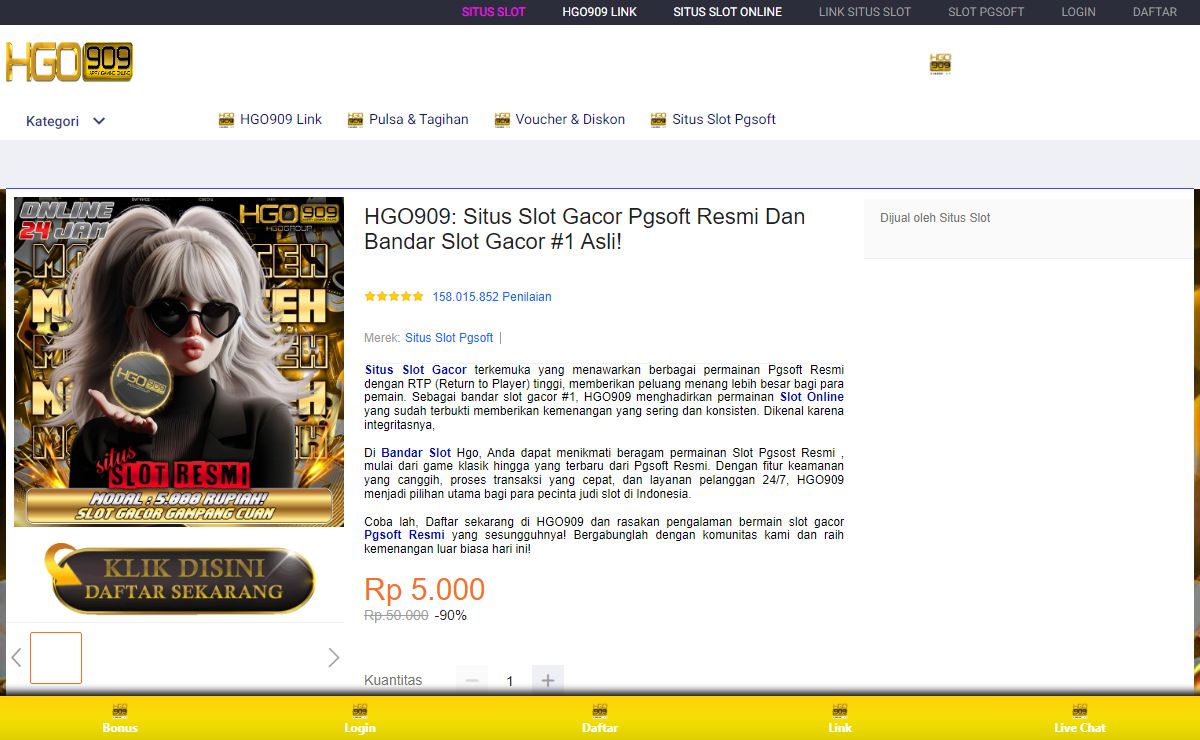Open SITUS SLOT ONLINE in top navigation
The image size is (1200, 740).
727,12
